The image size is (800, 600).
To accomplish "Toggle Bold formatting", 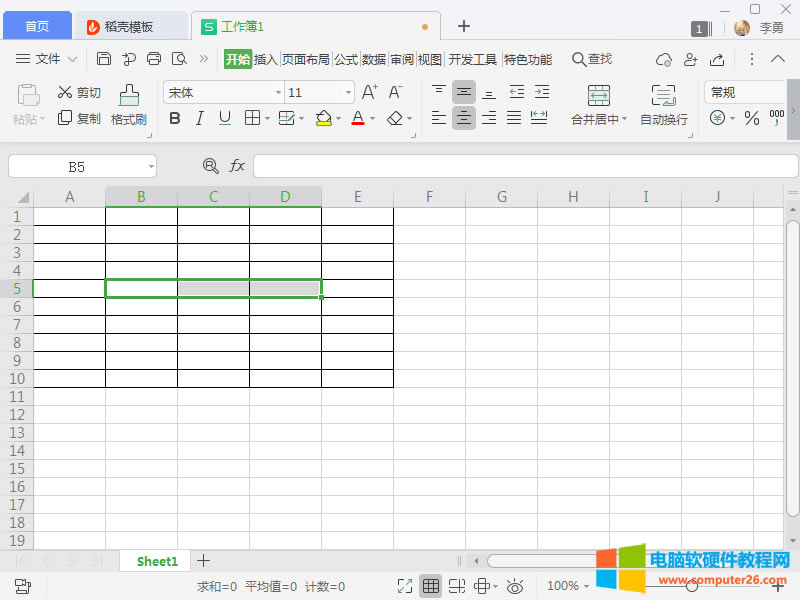I will [175, 119].
